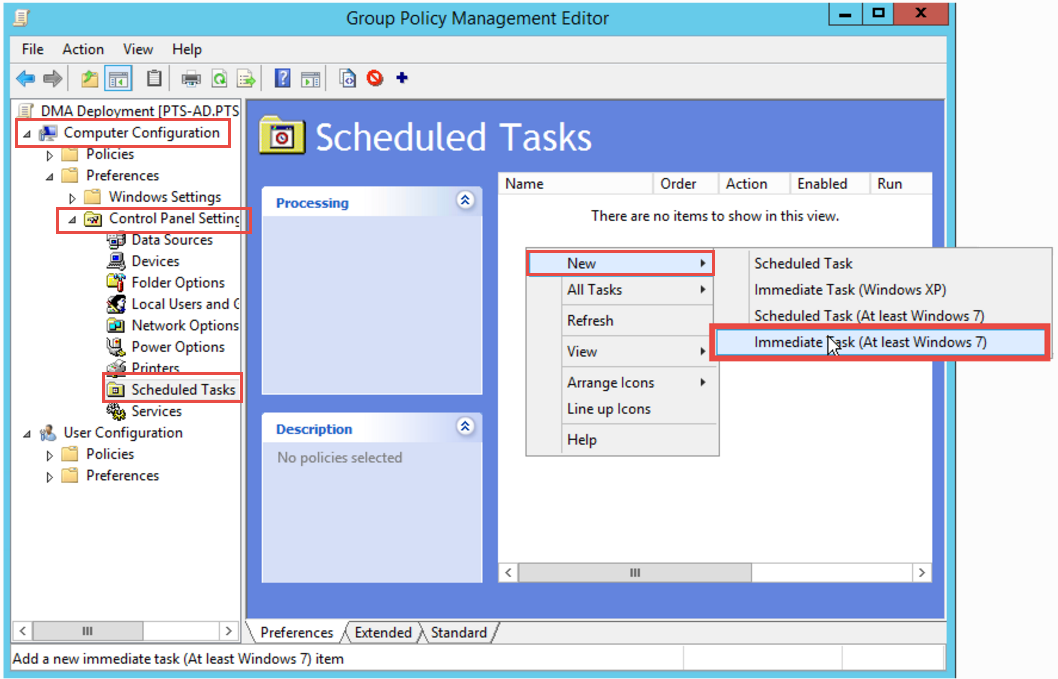This screenshot has width=1058, height=679.
Task: Switch to the Extended tab
Action: 383,633
